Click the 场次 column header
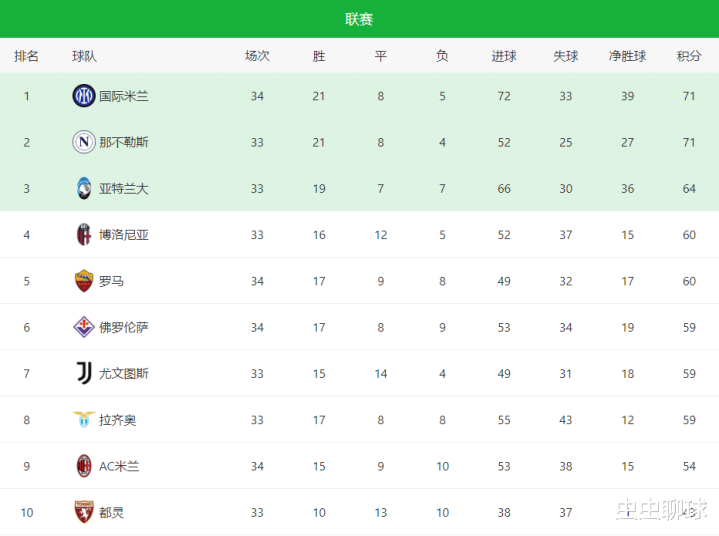Viewport: 719px width, 536px height. point(257,56)
